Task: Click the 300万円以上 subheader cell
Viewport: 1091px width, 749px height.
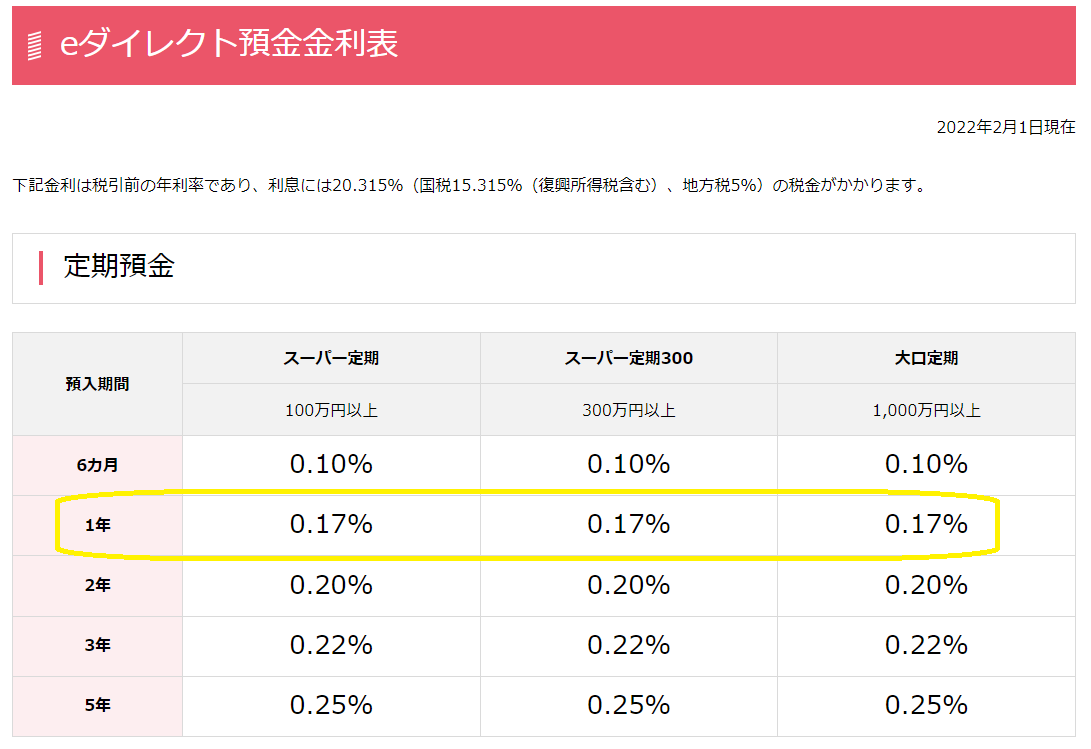Action: 629,410
